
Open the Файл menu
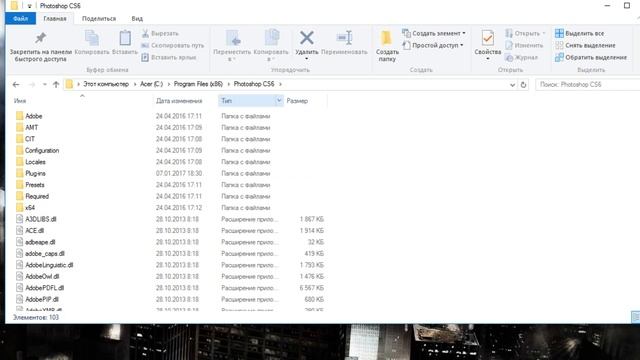(x=20, y=19)
